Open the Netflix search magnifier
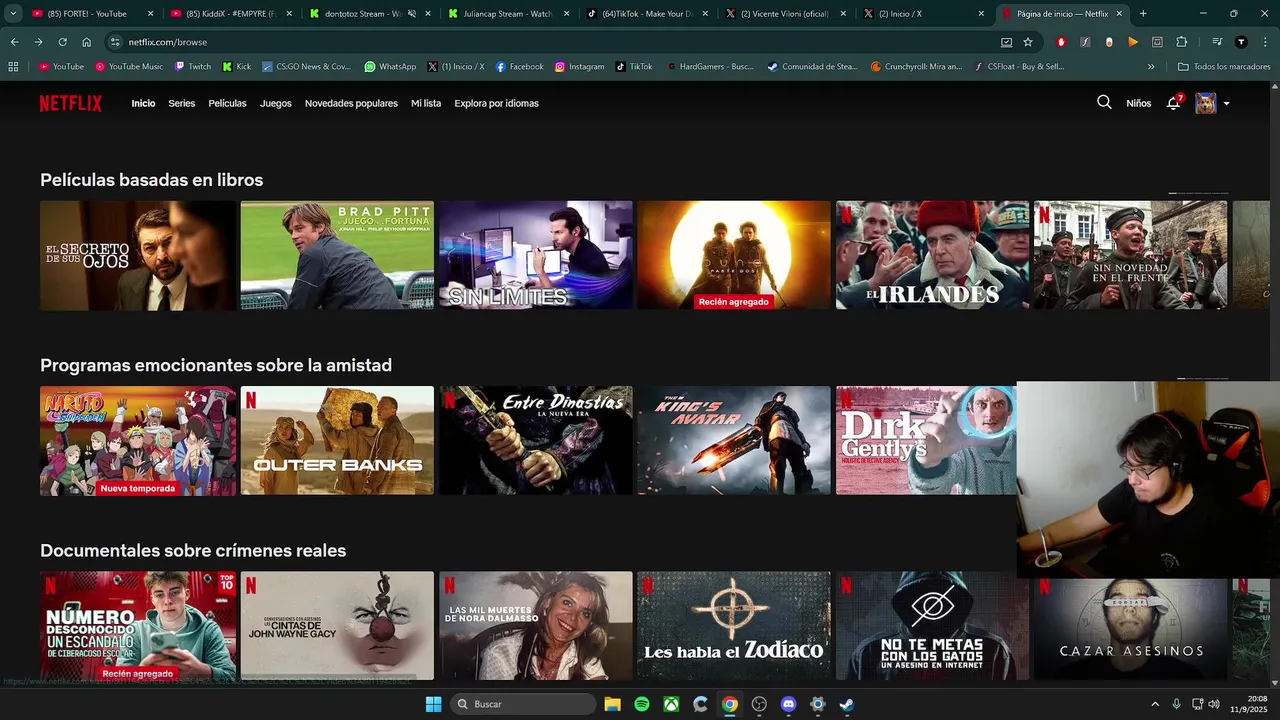 (1104, 102)
